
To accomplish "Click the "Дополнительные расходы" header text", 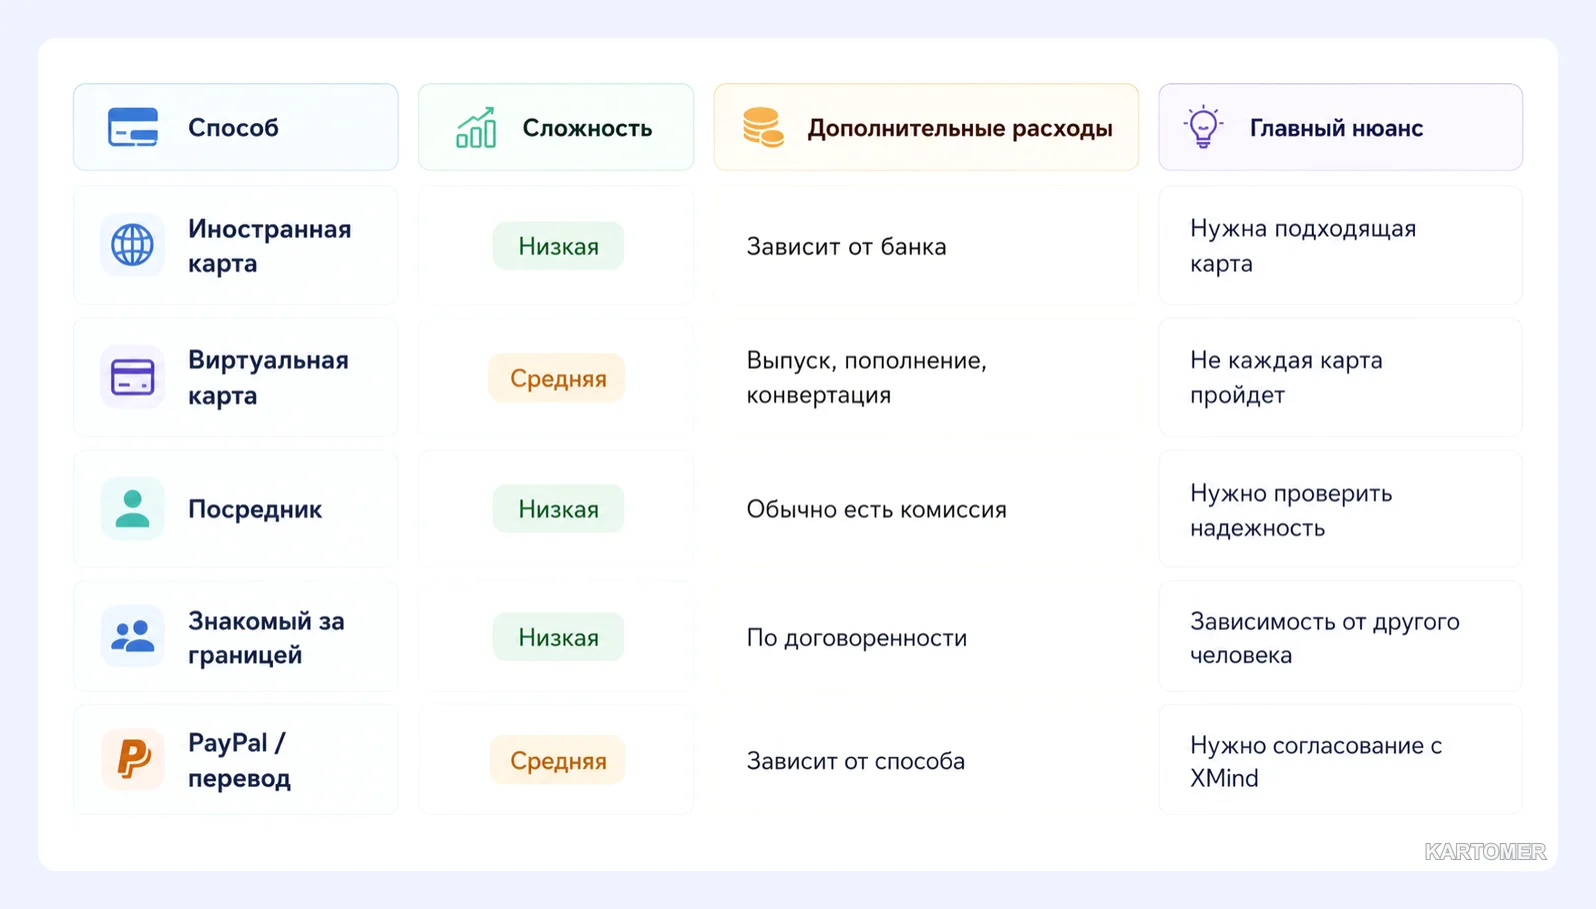I will click(x=960, y=128).
